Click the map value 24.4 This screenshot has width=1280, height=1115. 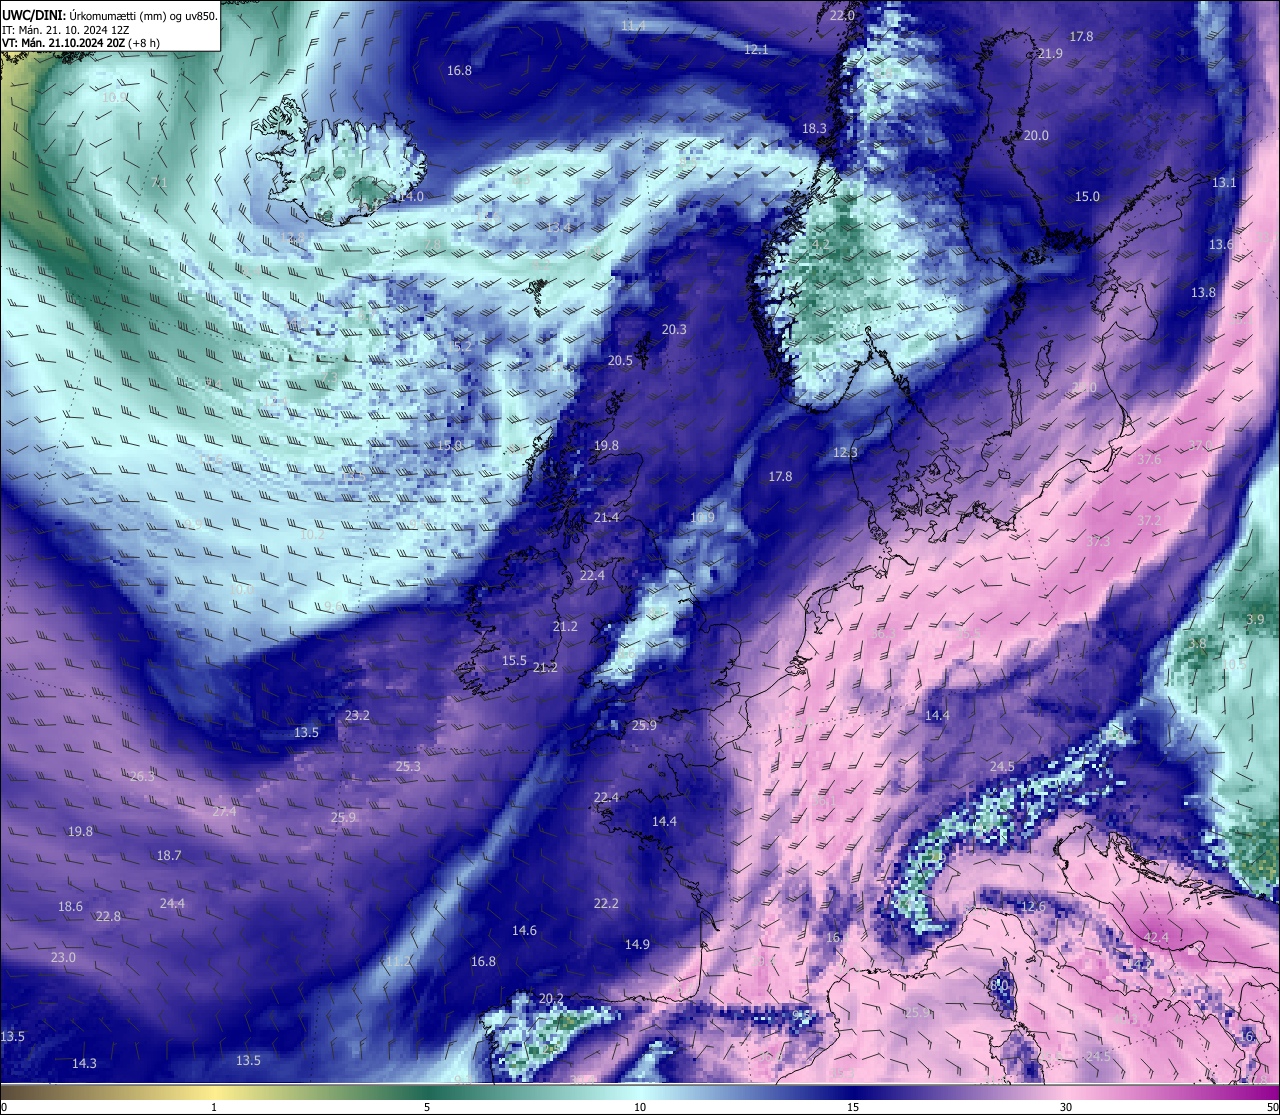click(x=172, y=904)
